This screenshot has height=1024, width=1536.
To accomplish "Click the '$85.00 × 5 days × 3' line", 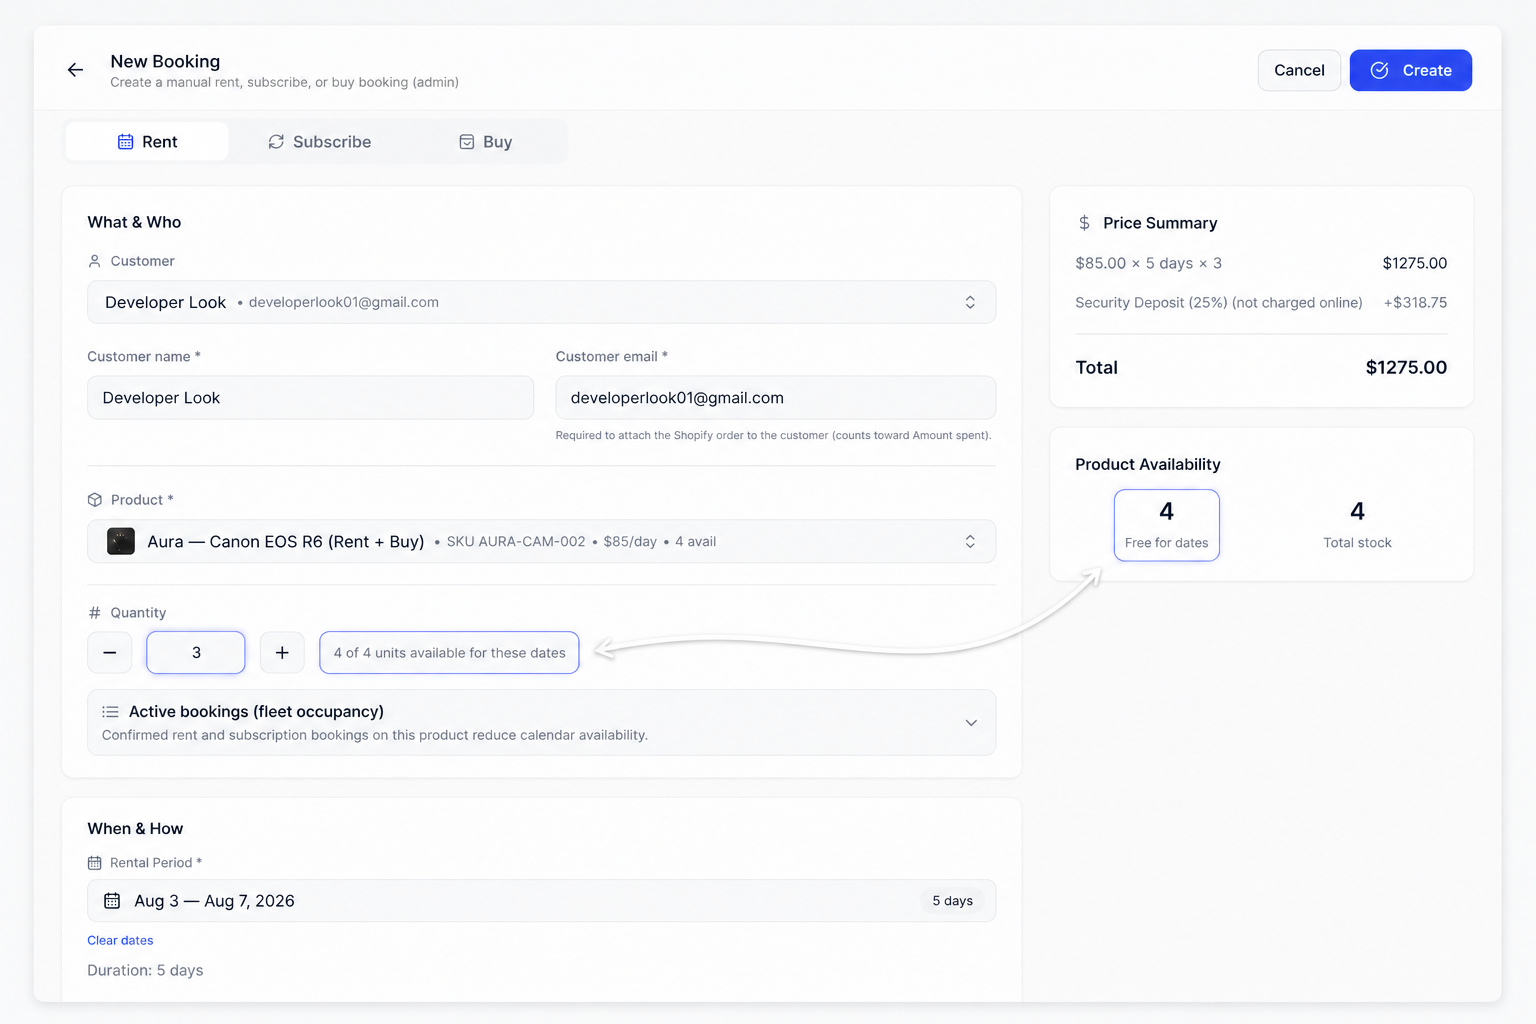I will 1148,263.
